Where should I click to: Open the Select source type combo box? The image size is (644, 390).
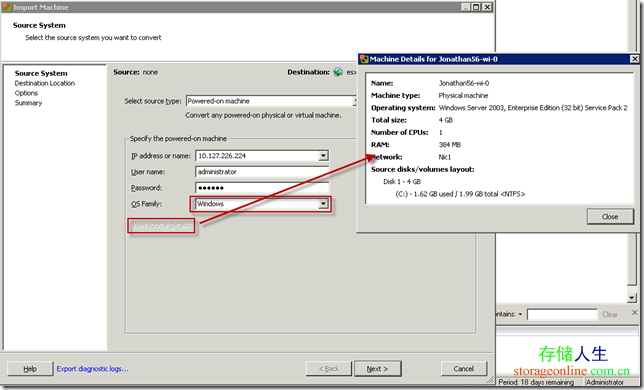pyautogui.click(x=271, y=101)
